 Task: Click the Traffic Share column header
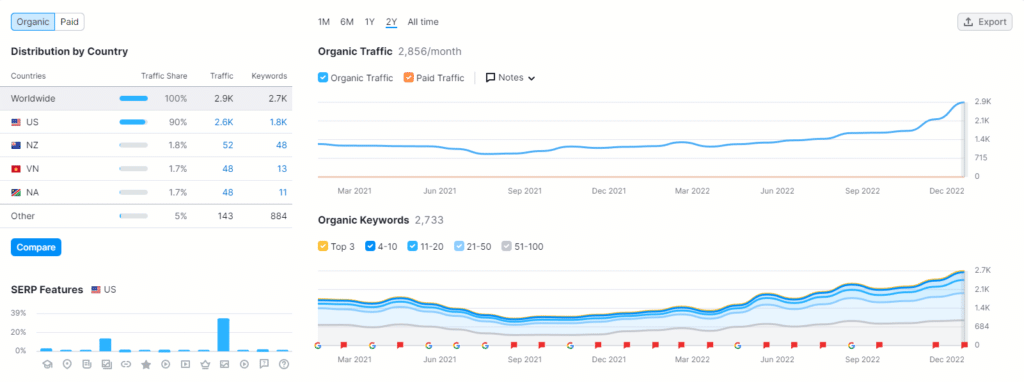[x=164, y=76]
